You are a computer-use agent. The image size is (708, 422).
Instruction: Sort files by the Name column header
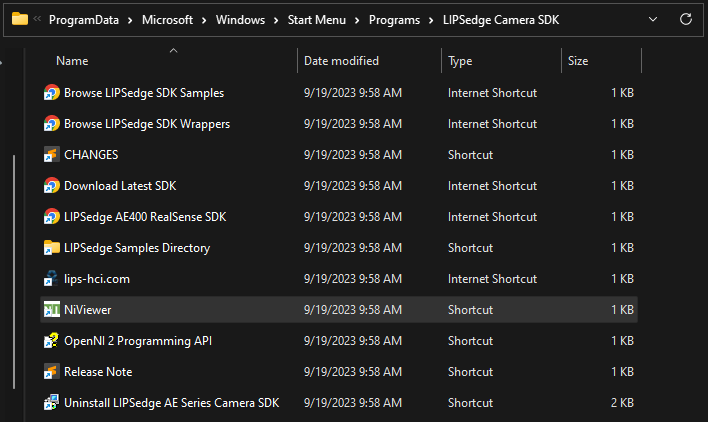(72, 61)
